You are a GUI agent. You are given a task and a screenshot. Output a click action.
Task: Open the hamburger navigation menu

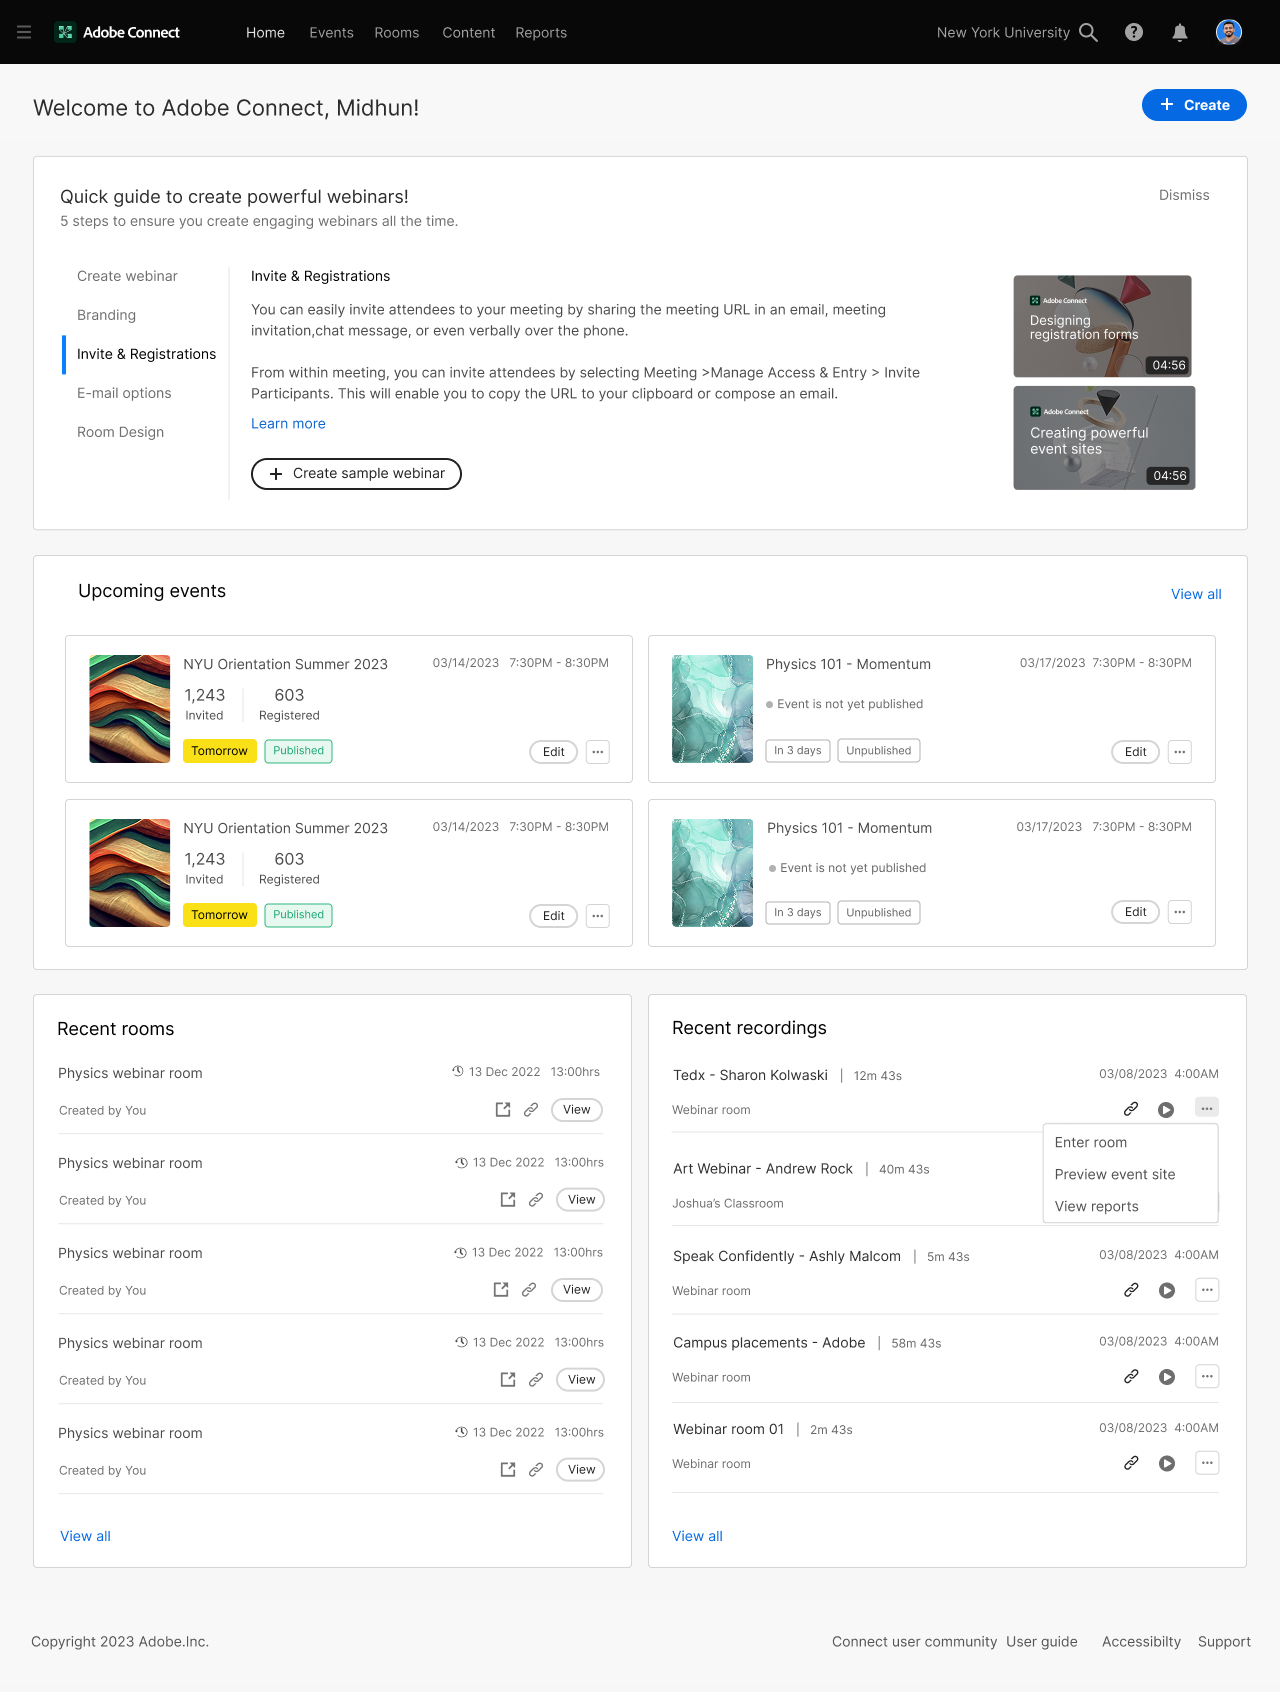(24, 32)
